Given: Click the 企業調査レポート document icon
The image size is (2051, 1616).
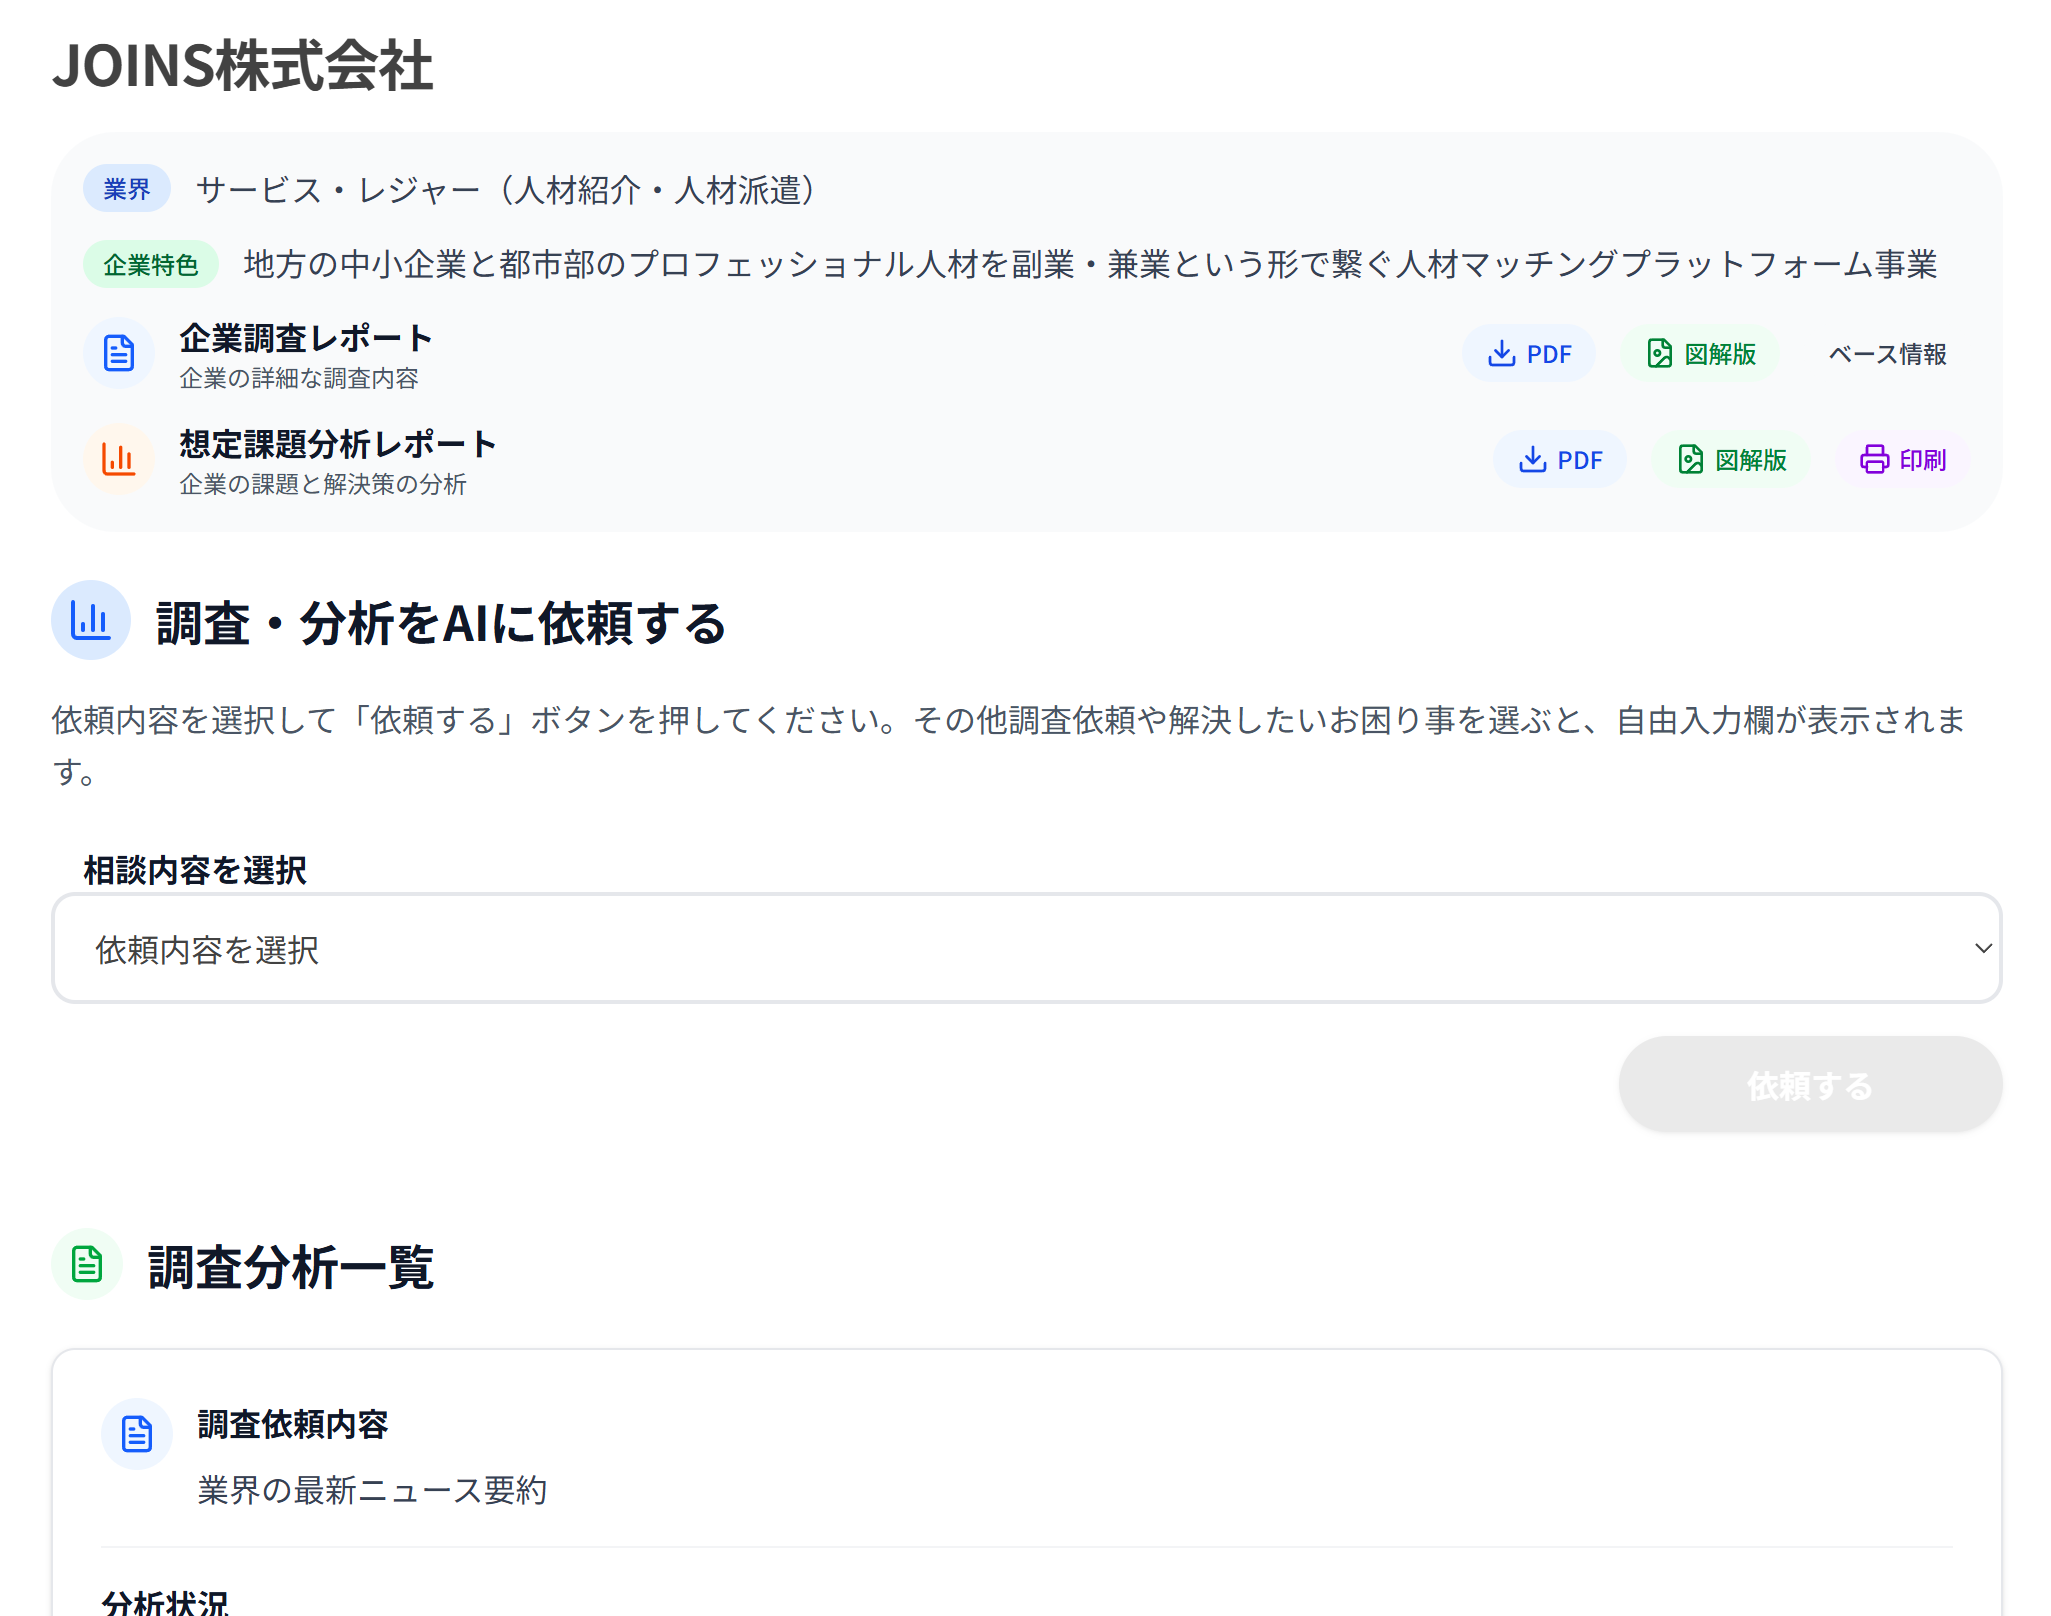Looking at the screenshot, I should [x=119, y=353].
